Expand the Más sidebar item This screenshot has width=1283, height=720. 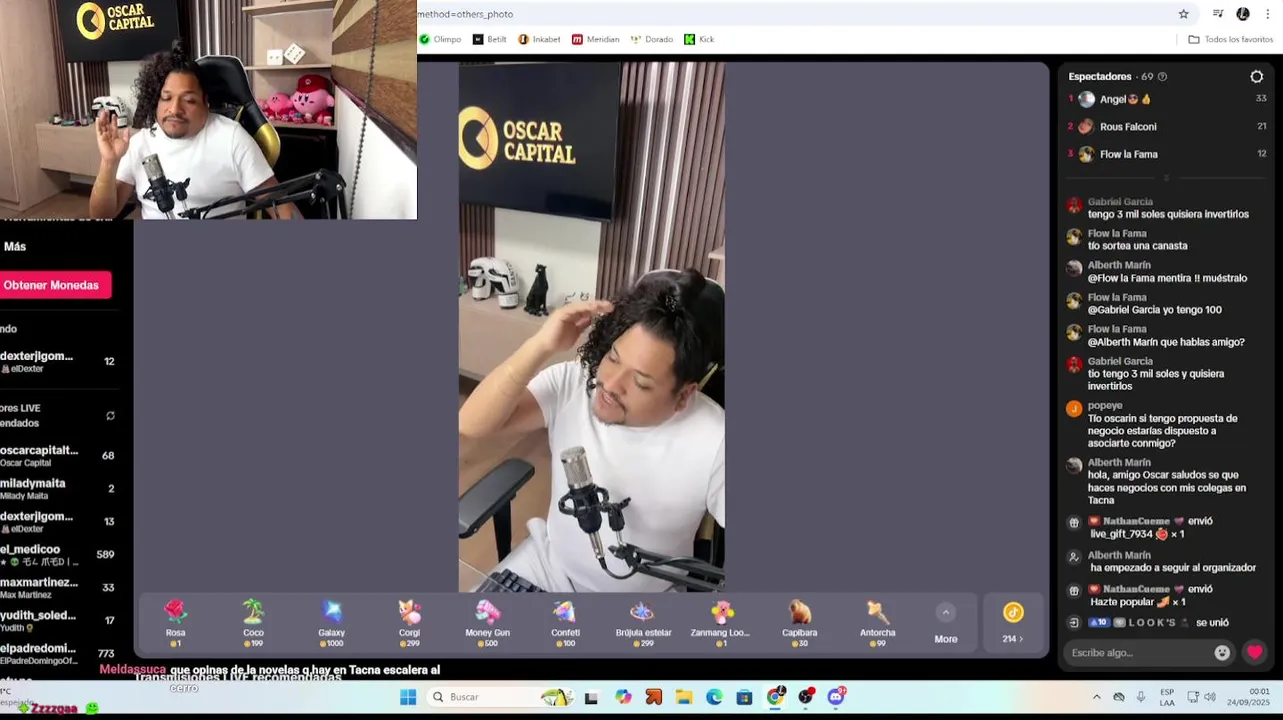pyautogui.click(x=15, y=246)
